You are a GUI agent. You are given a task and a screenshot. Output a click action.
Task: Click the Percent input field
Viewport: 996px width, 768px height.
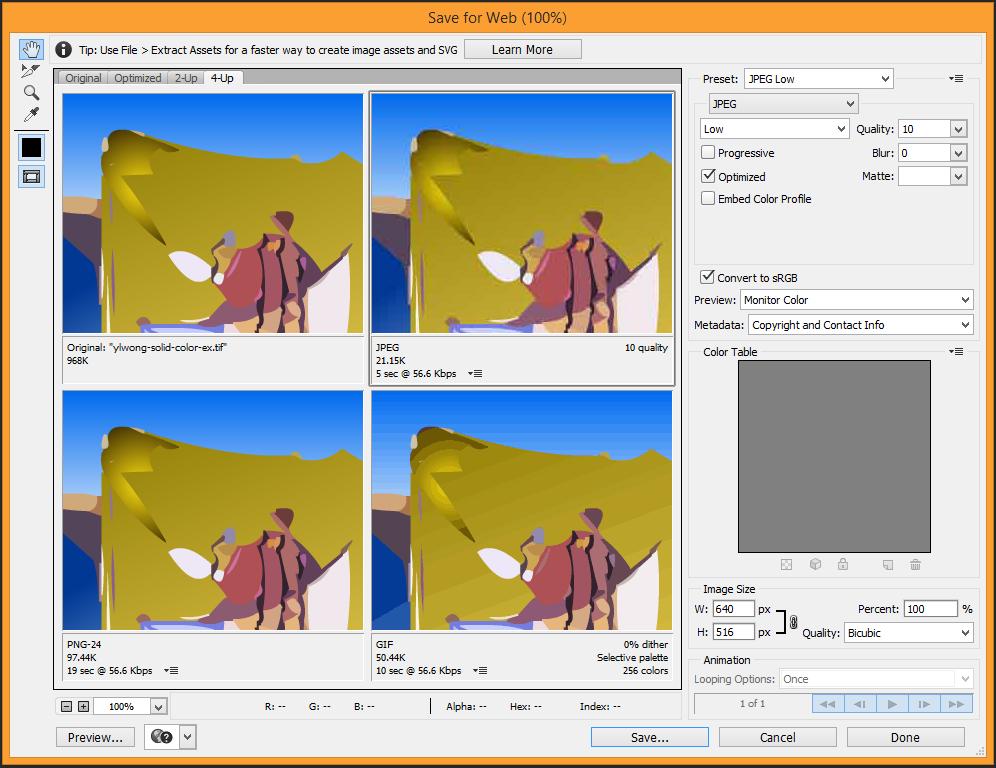931,609
